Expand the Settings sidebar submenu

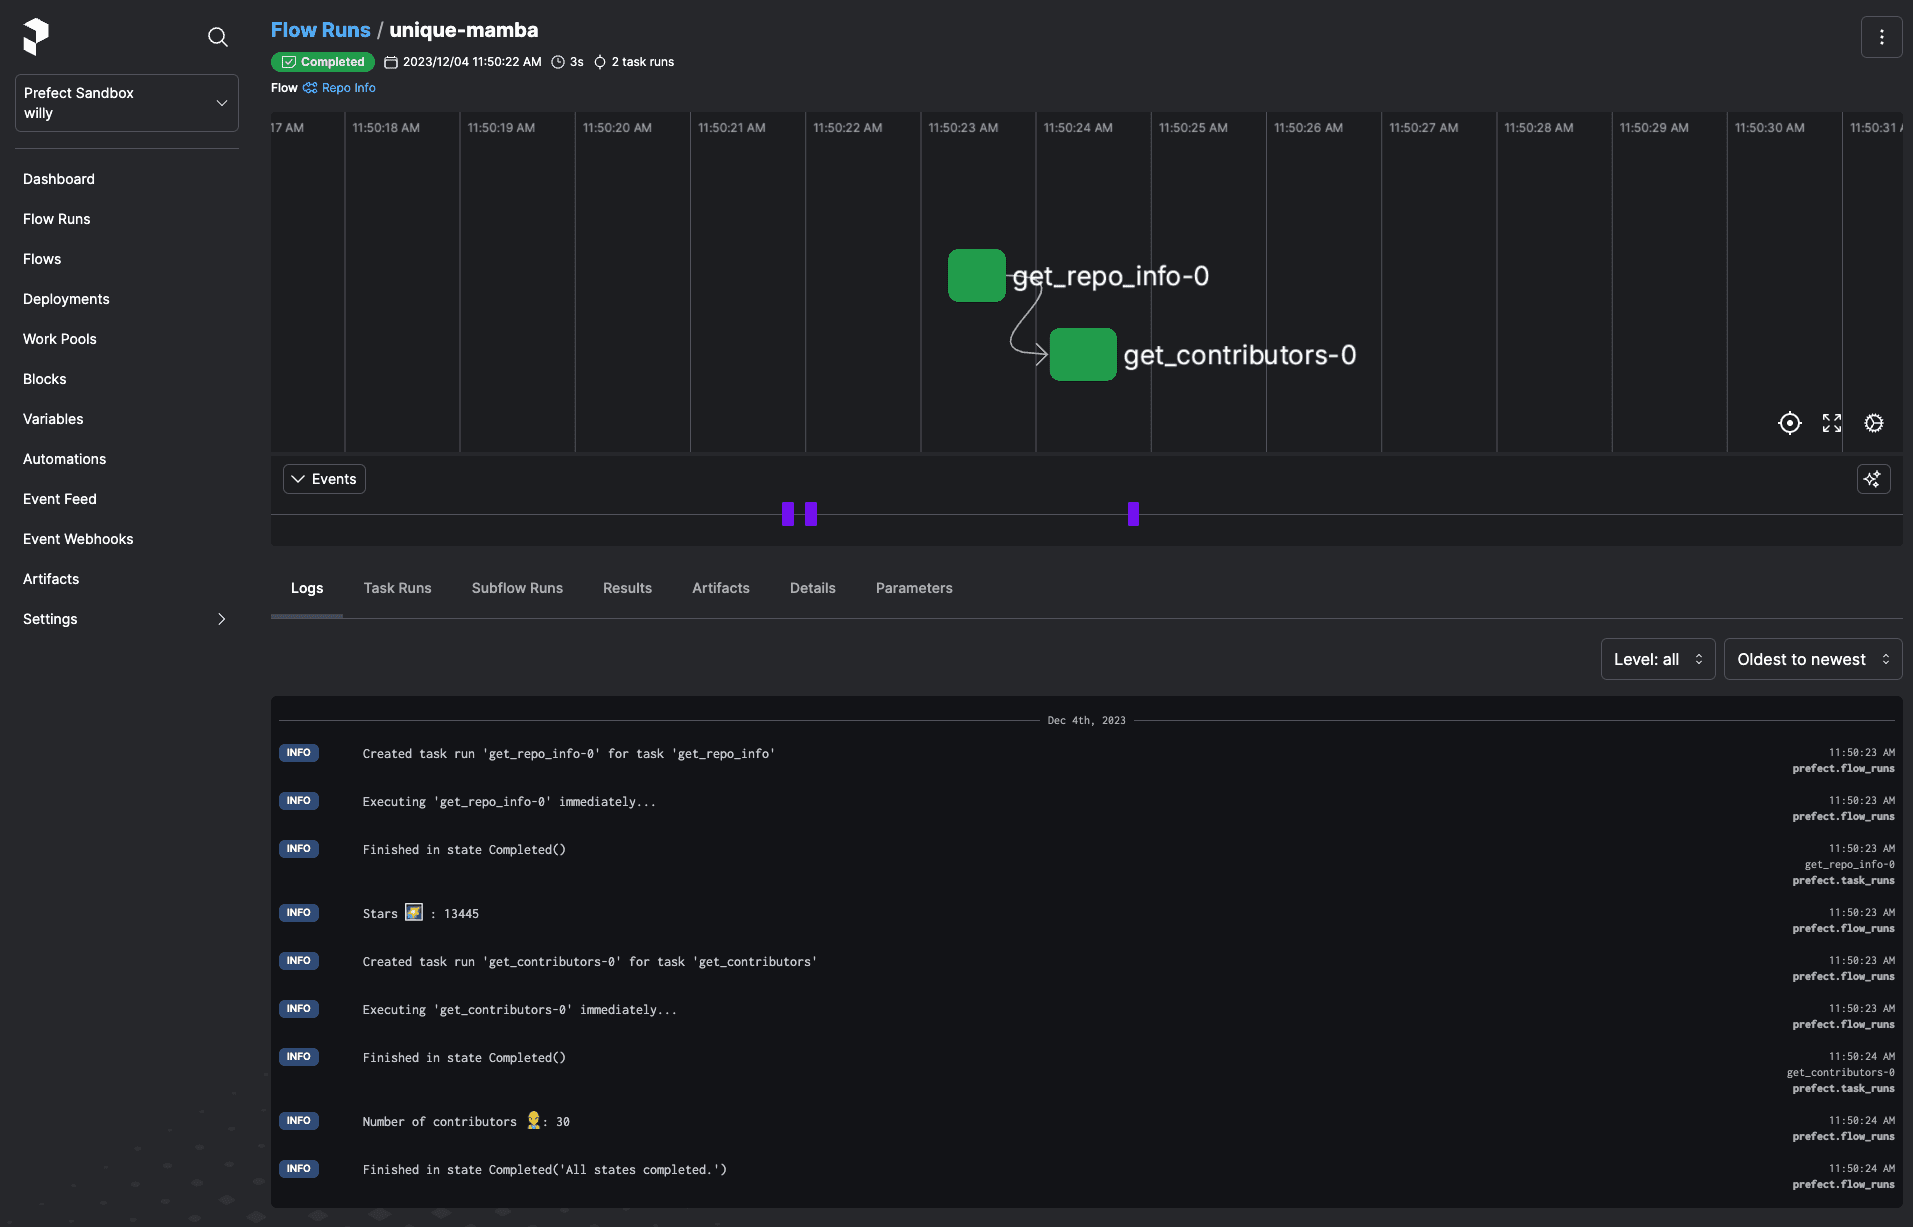tap(221, 619)
